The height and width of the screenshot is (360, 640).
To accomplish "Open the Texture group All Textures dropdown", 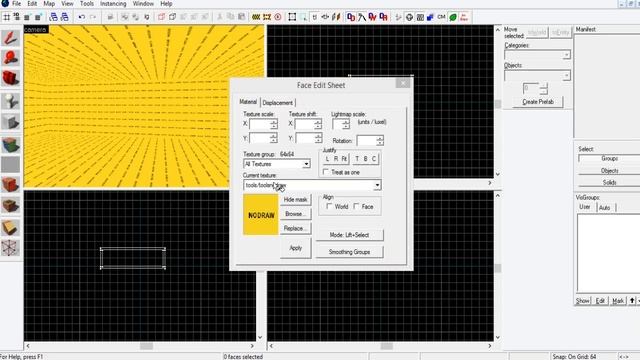I will (277, 164).
